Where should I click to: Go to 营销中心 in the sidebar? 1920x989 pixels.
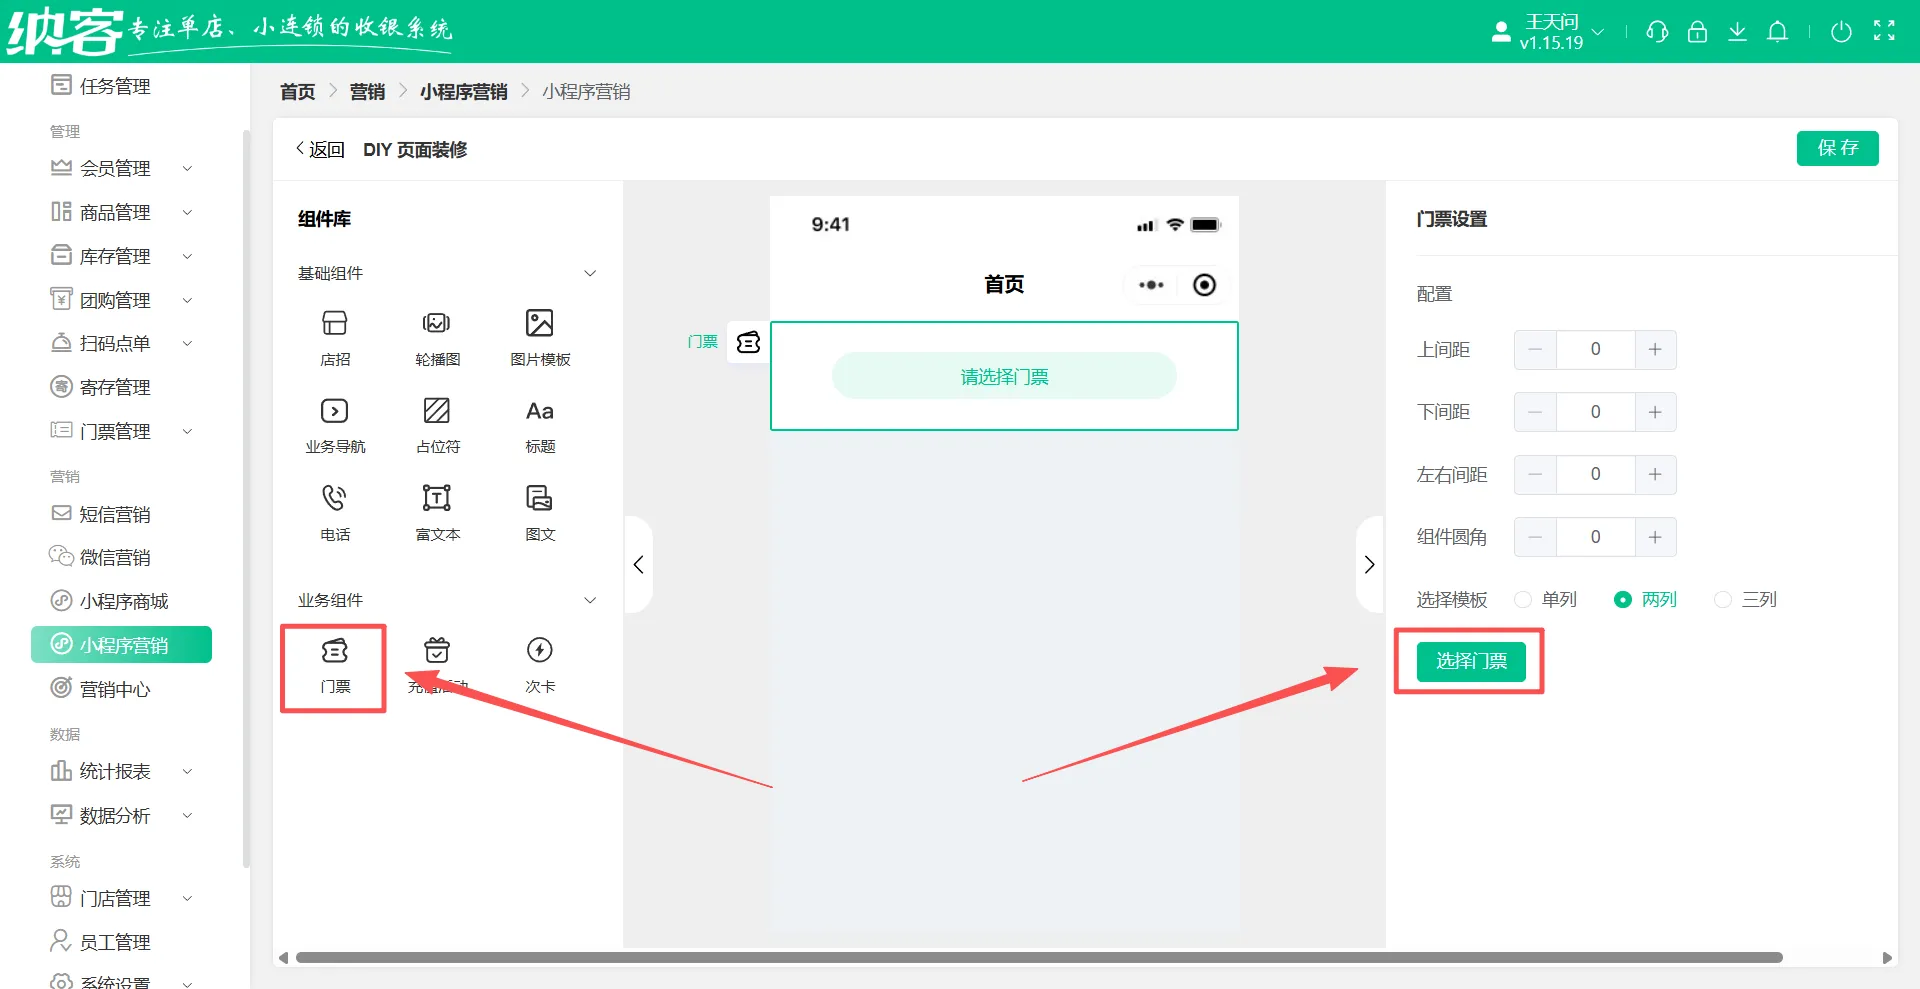click(x=114, y=689)
